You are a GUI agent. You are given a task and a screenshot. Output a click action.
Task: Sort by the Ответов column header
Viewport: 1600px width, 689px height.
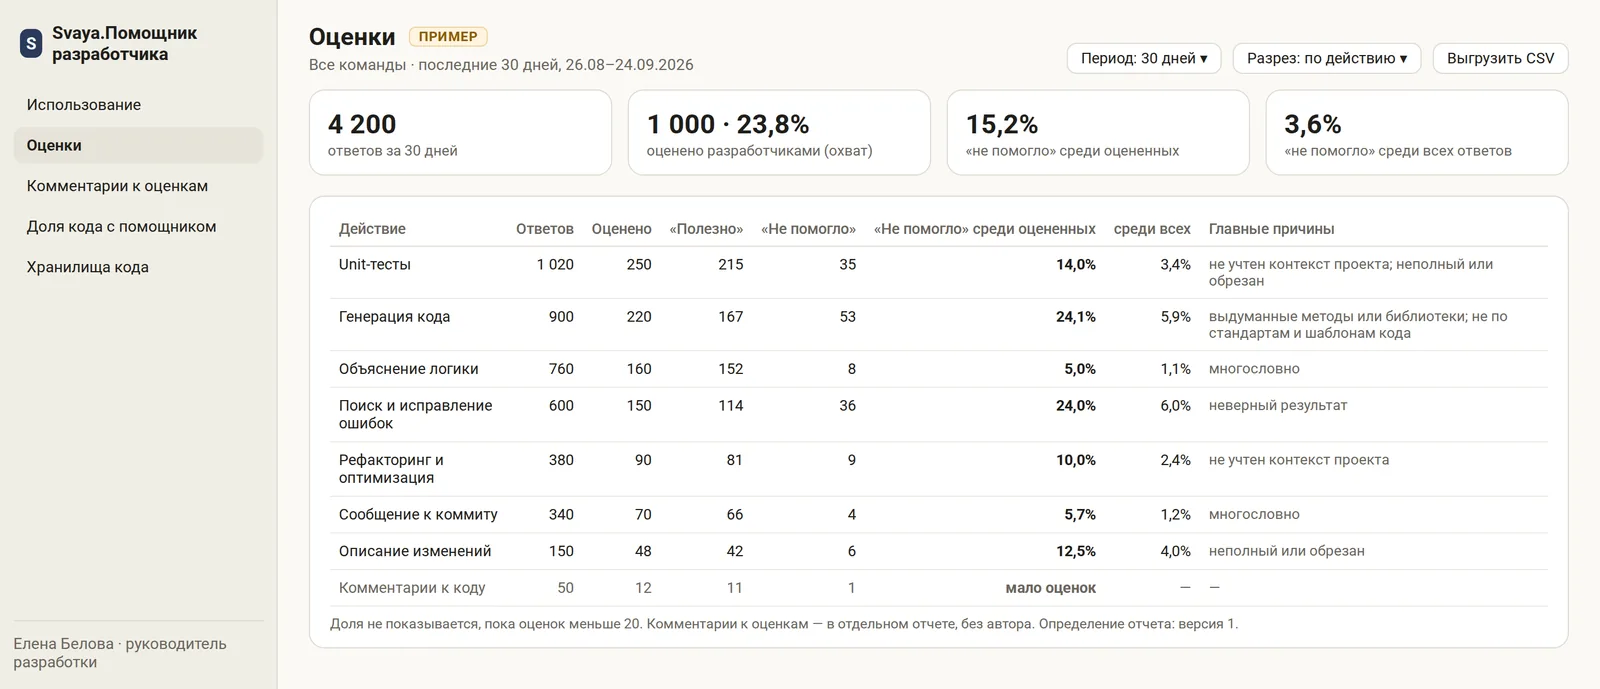544,229
